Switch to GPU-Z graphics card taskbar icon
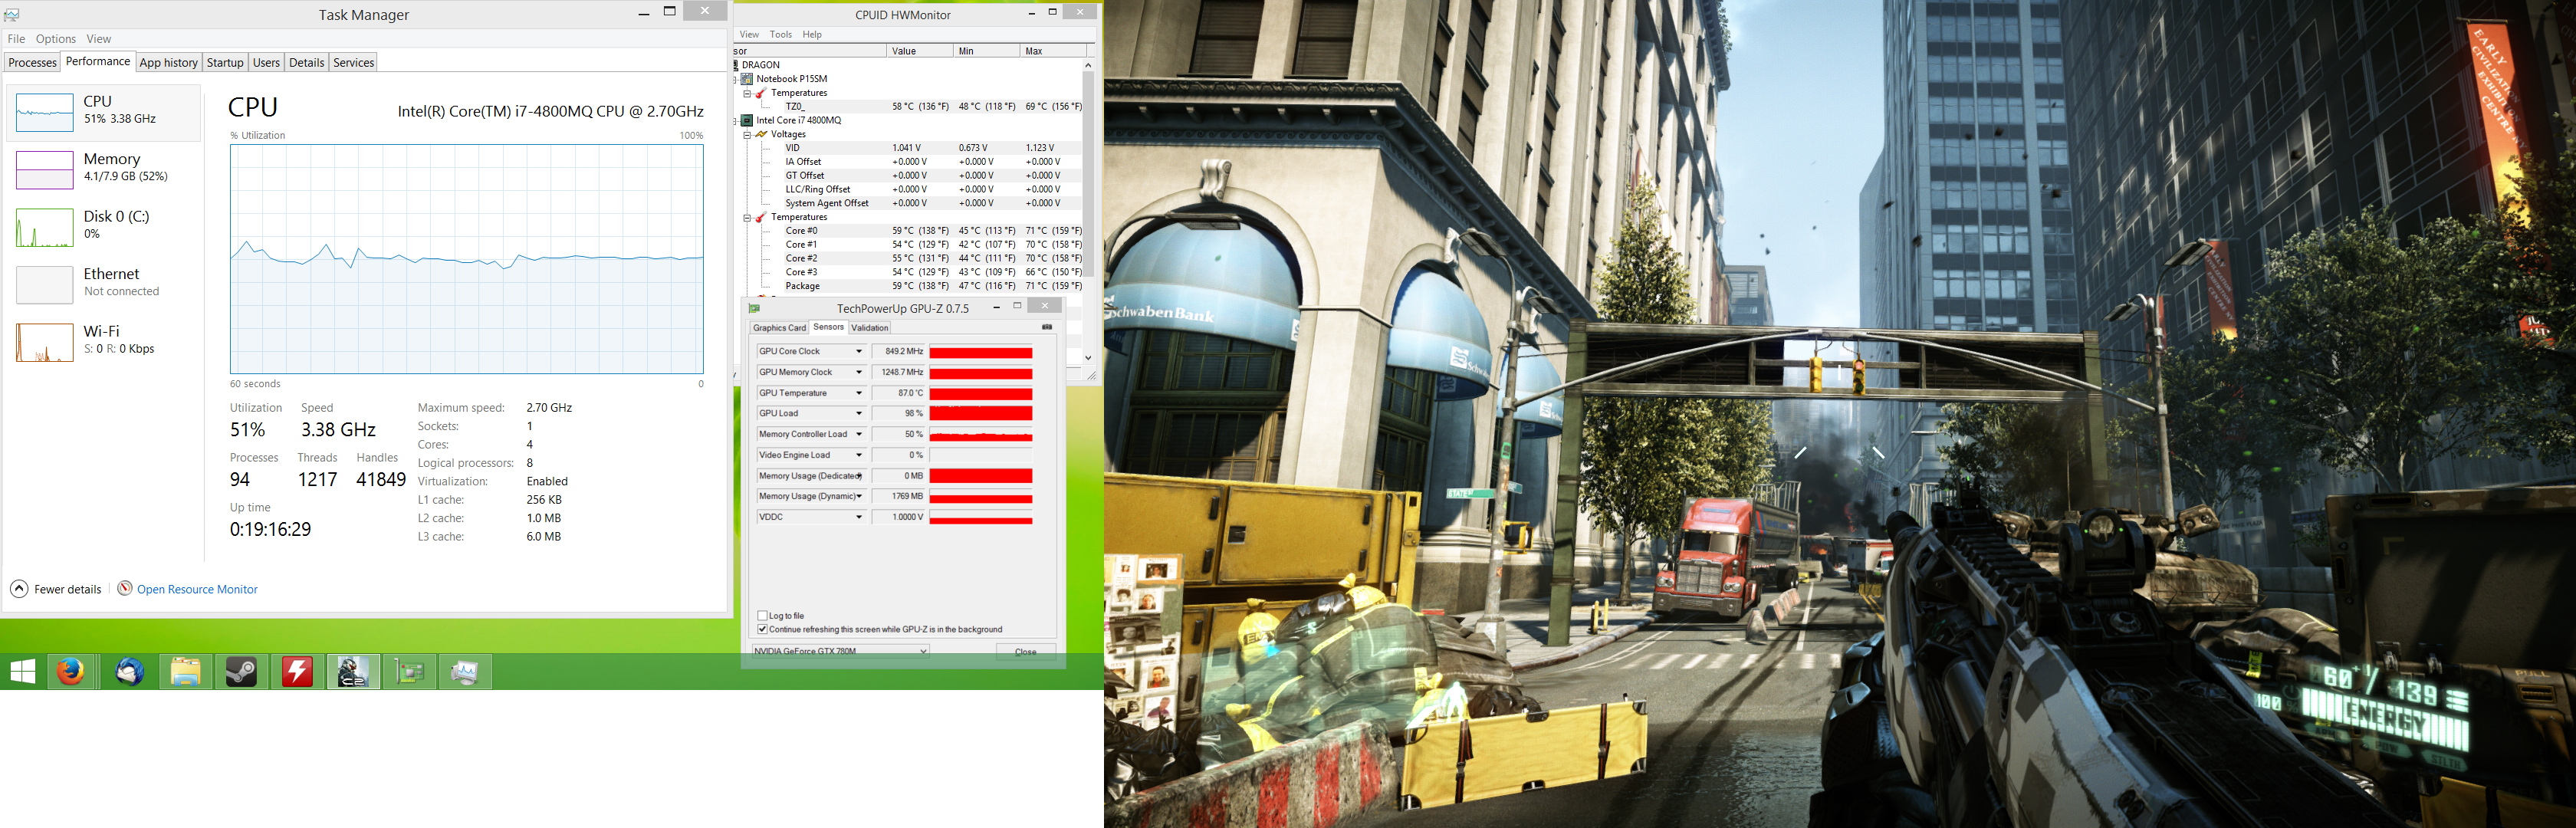Image resolution: width=2576 pixels, height=828 pixels. 409,672
